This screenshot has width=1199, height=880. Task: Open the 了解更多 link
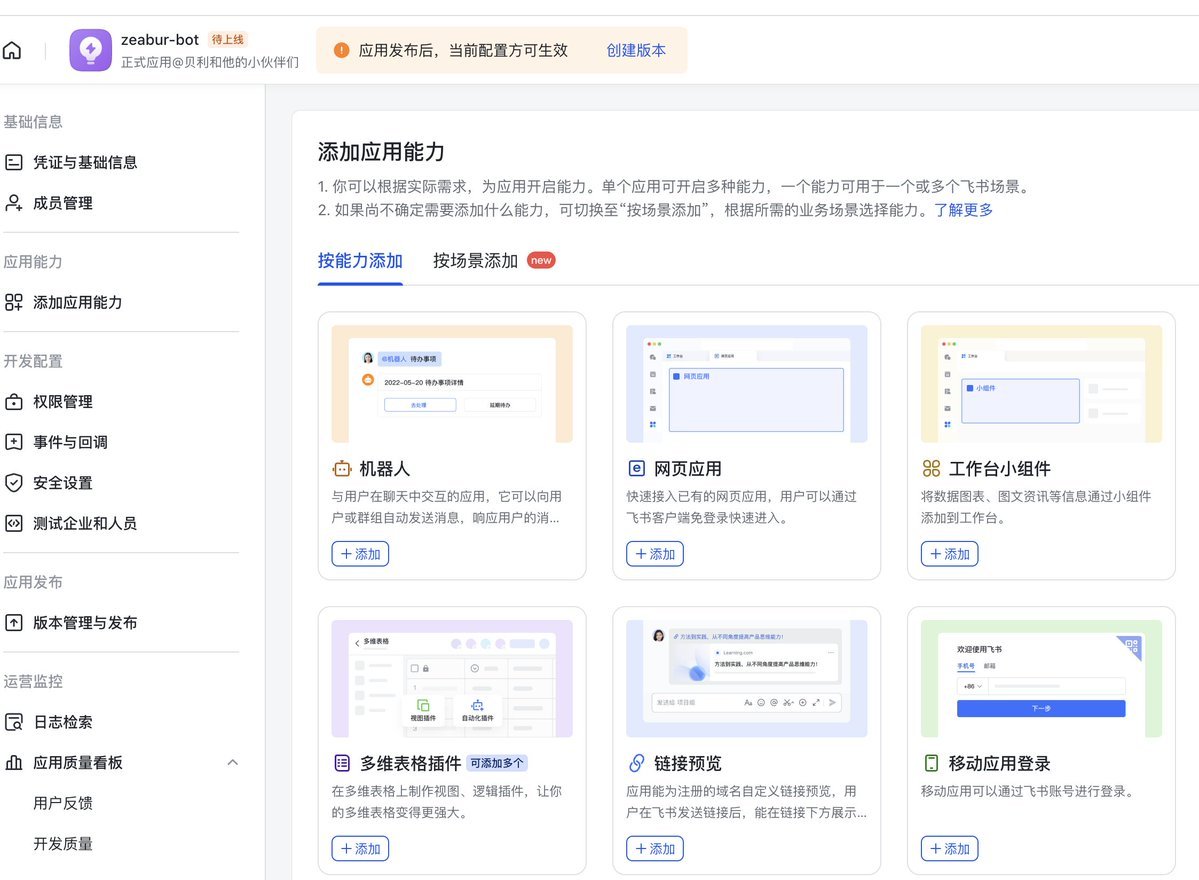click(964, 210)
